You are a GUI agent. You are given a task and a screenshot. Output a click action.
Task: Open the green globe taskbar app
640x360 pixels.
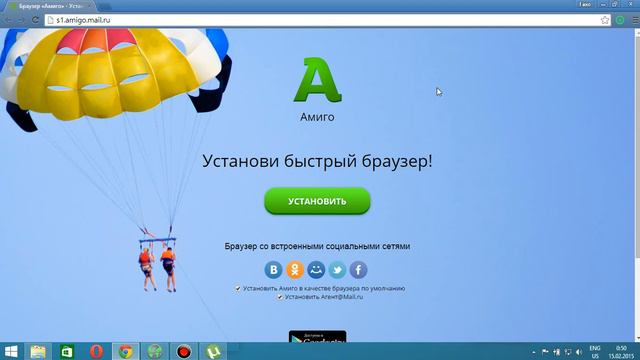pyautogui.click(x=155, y=351)
